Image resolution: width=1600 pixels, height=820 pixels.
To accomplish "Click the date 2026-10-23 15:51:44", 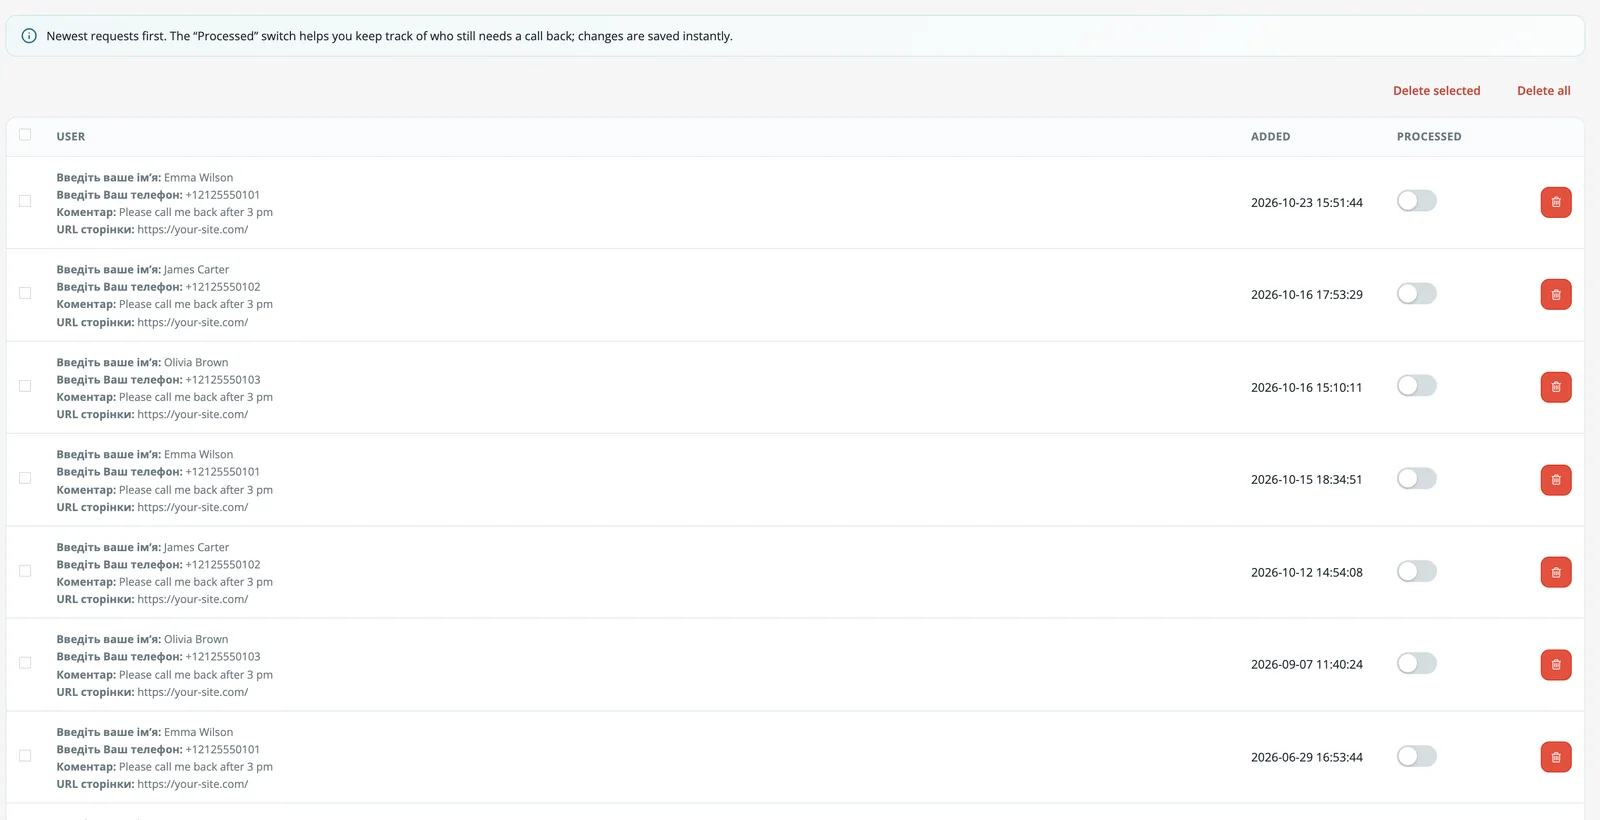I will coord(1306,203).
